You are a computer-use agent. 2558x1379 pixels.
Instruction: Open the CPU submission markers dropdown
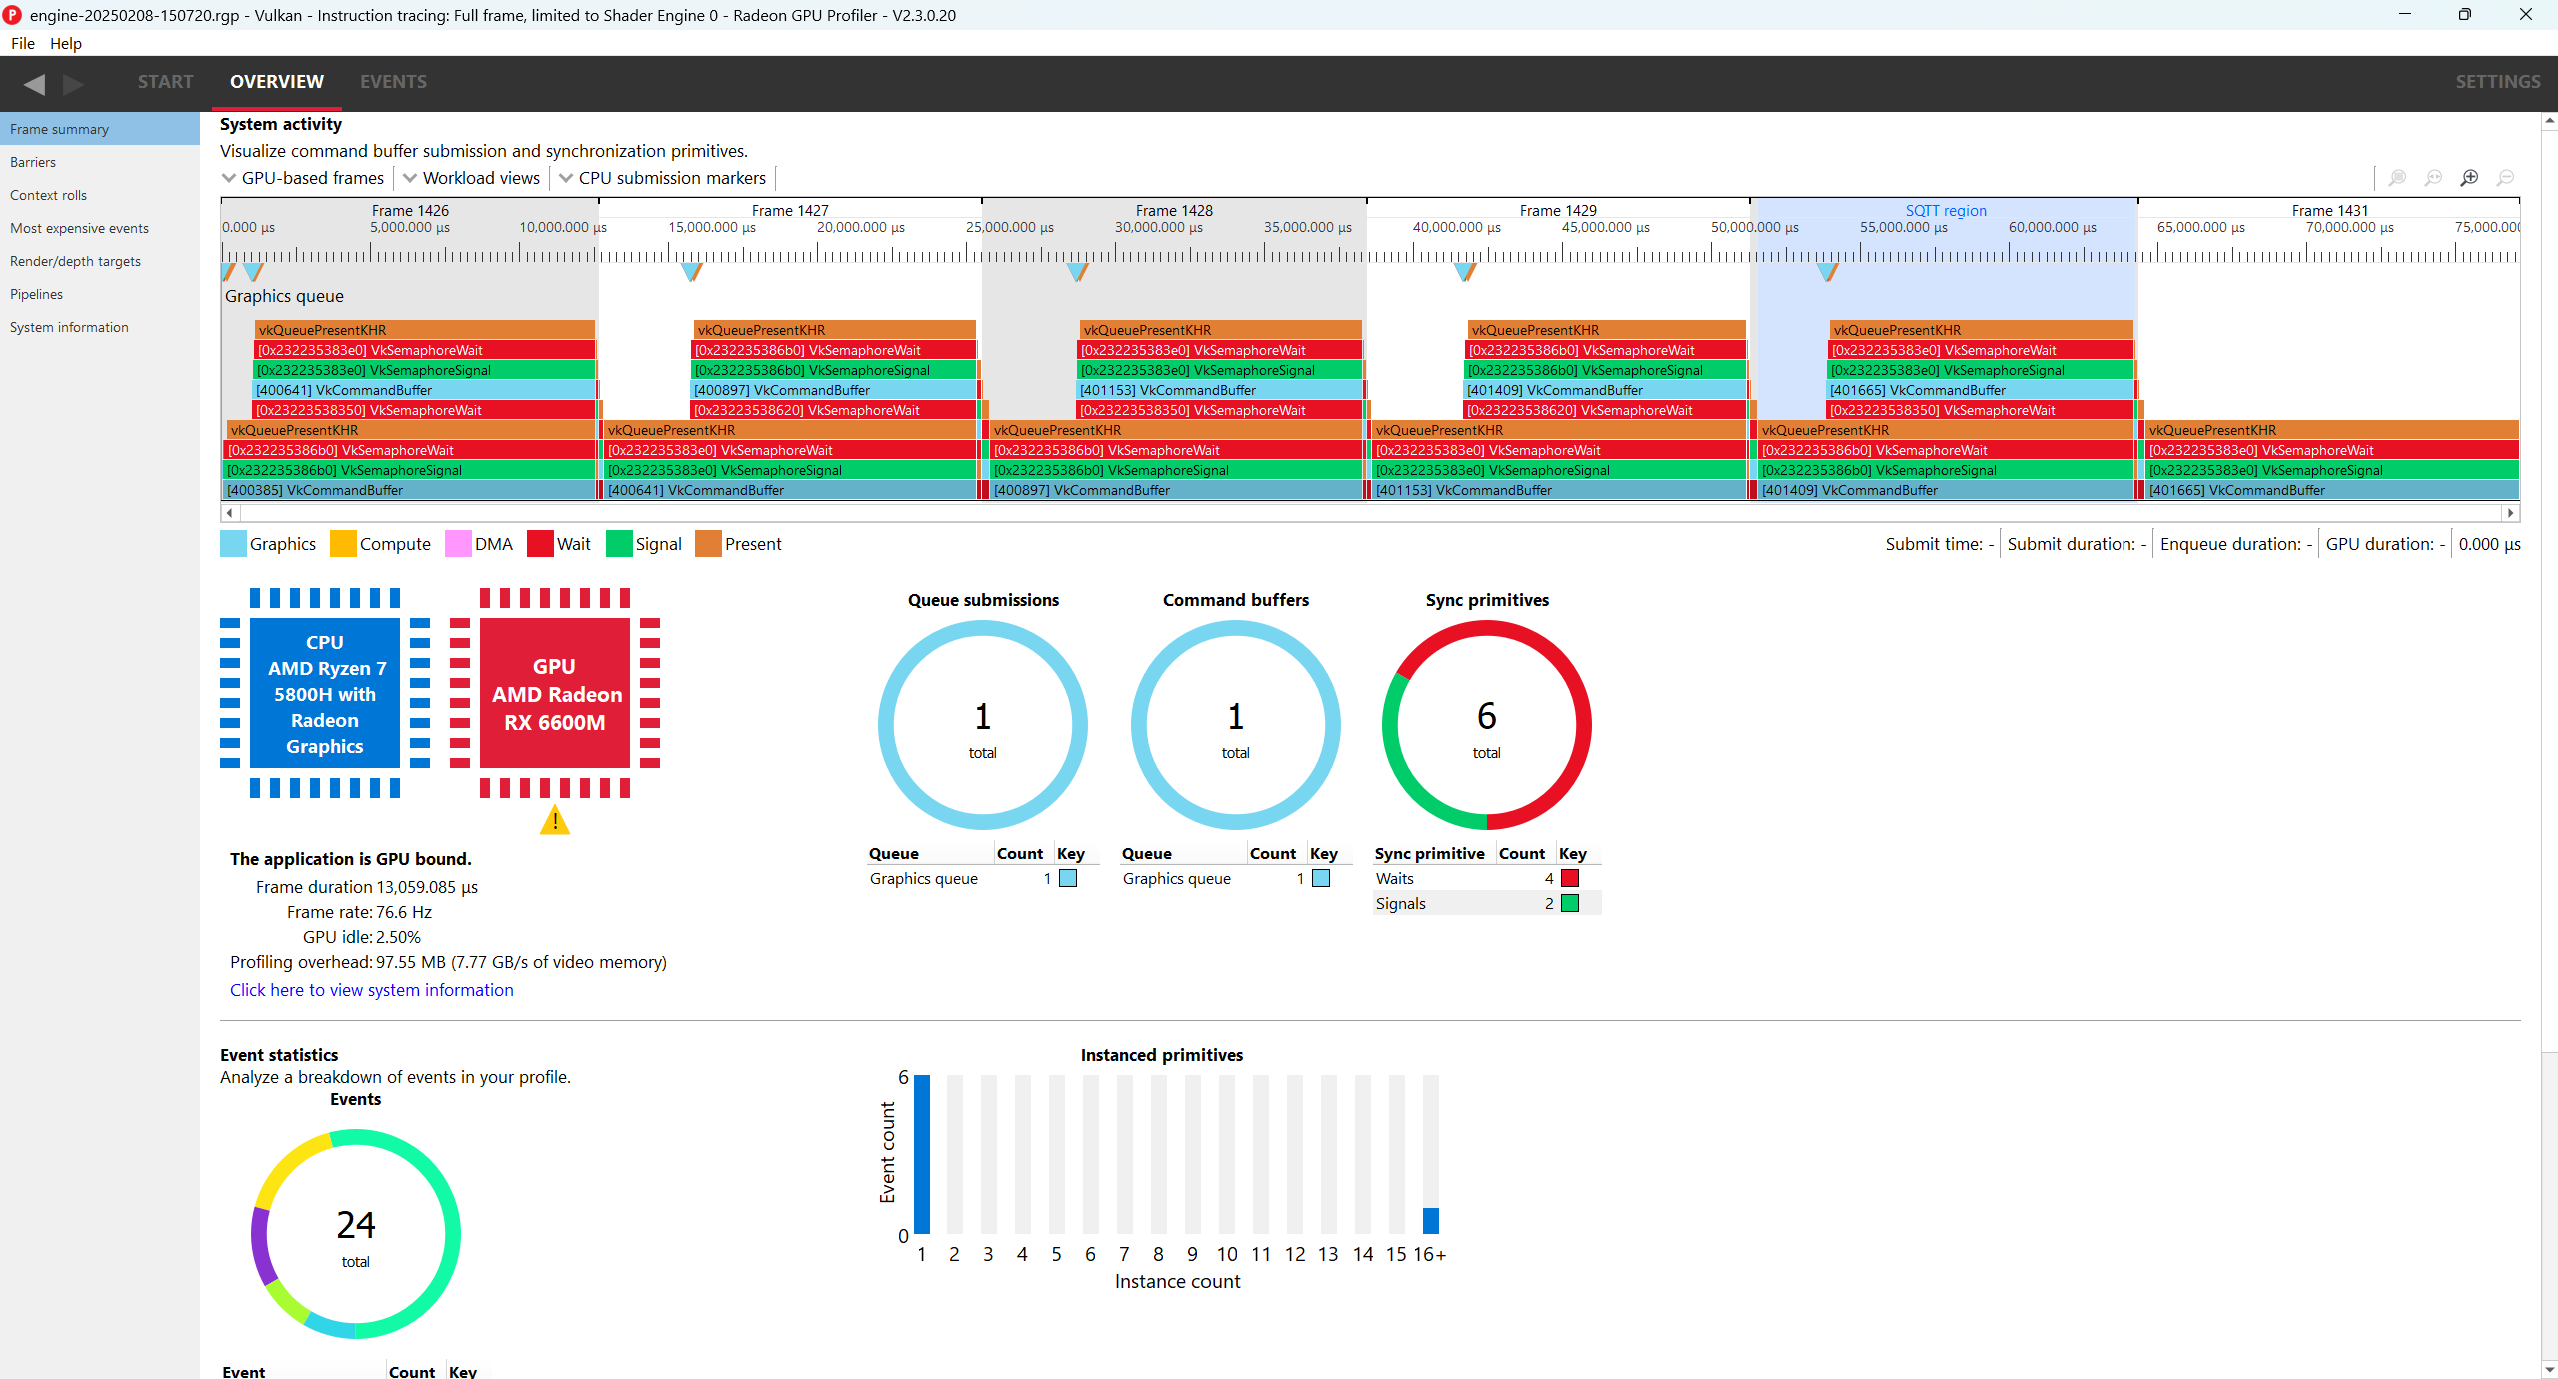[x=663, y=178]
